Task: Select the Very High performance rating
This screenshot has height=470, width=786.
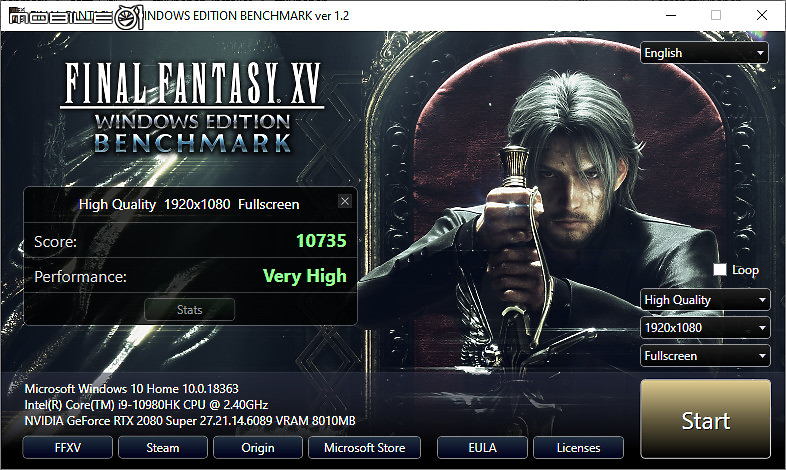Action: 305,276
